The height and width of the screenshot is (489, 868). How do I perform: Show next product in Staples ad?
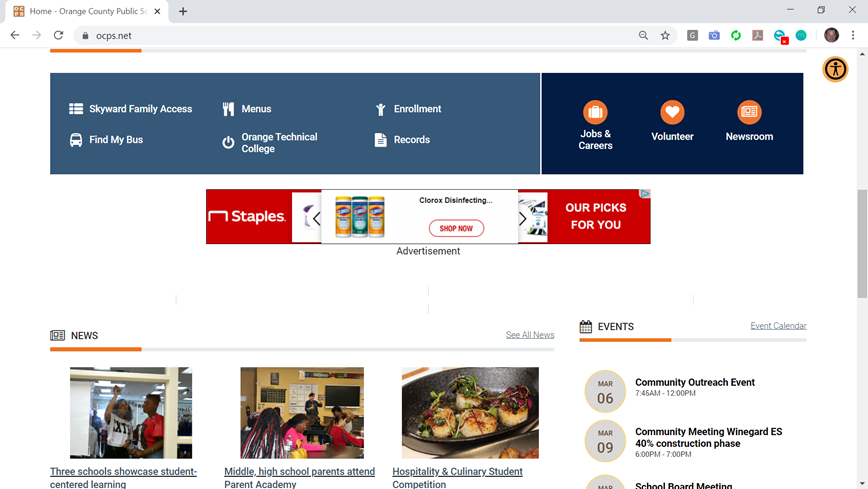(x=523, y=219)
